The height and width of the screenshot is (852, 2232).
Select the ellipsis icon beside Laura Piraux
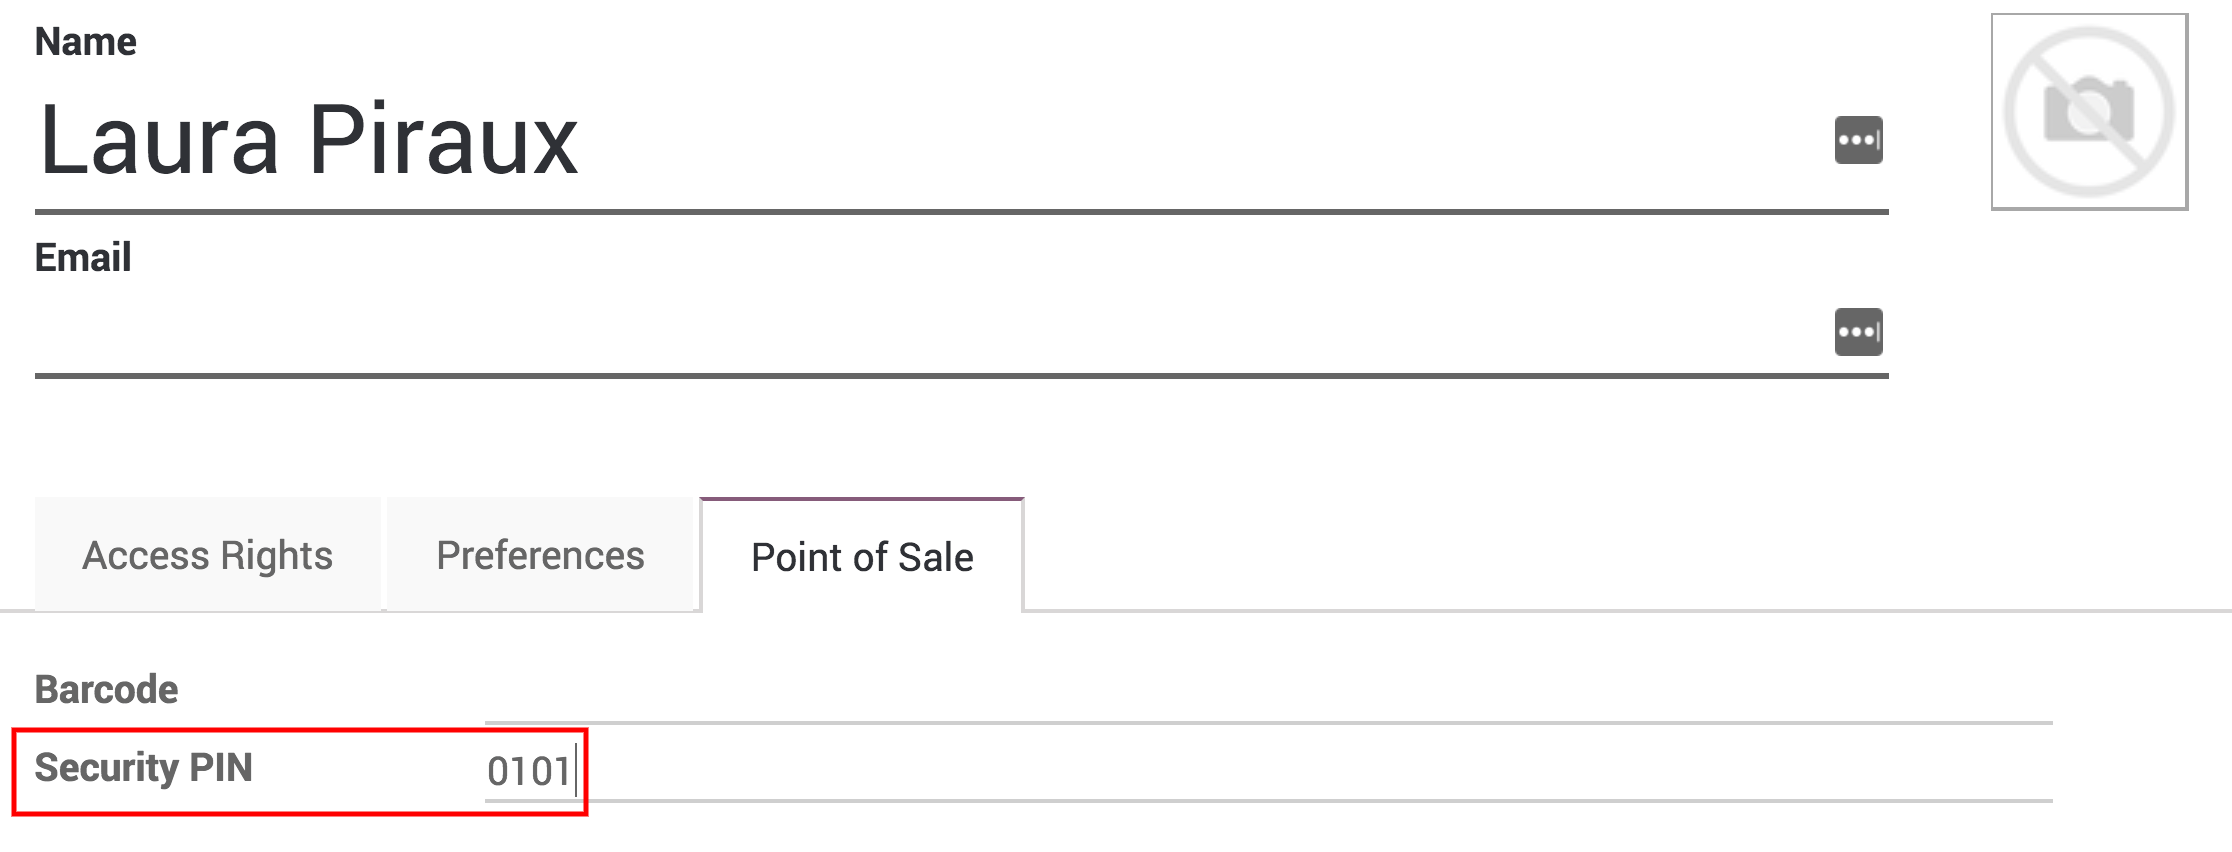[x=1860, y=142]
